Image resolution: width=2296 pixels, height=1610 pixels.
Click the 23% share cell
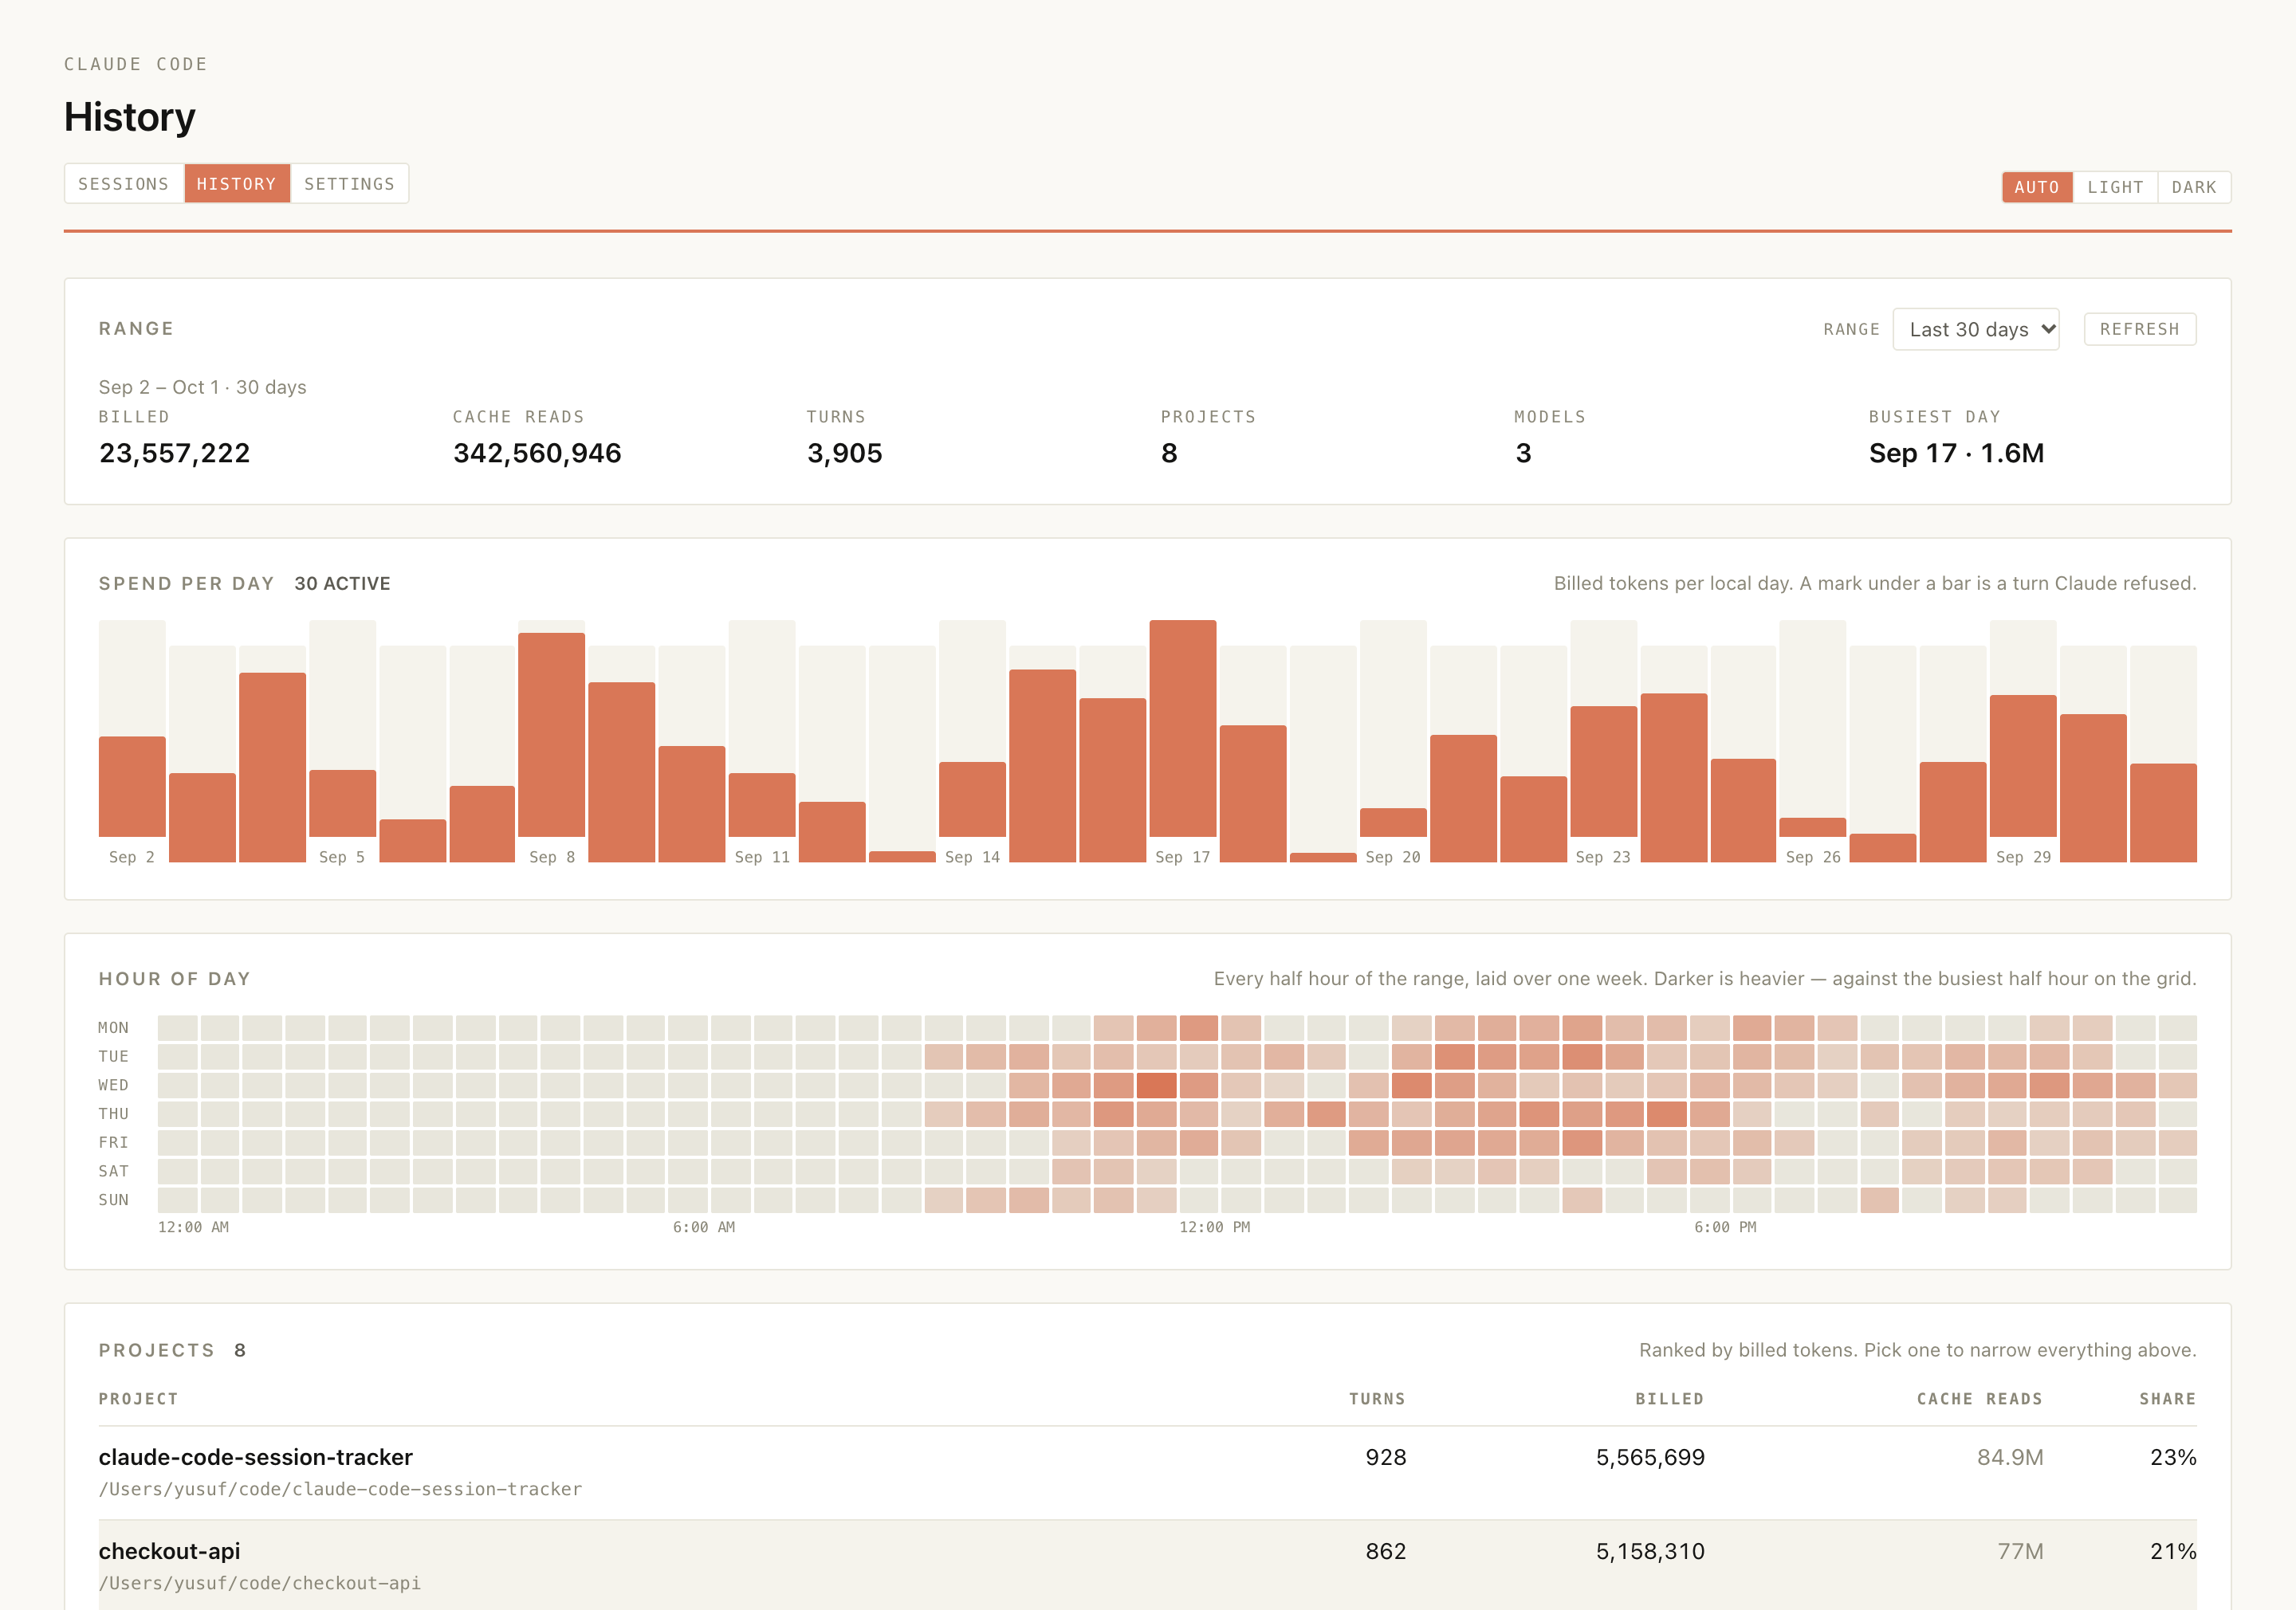point(2173,1457)
